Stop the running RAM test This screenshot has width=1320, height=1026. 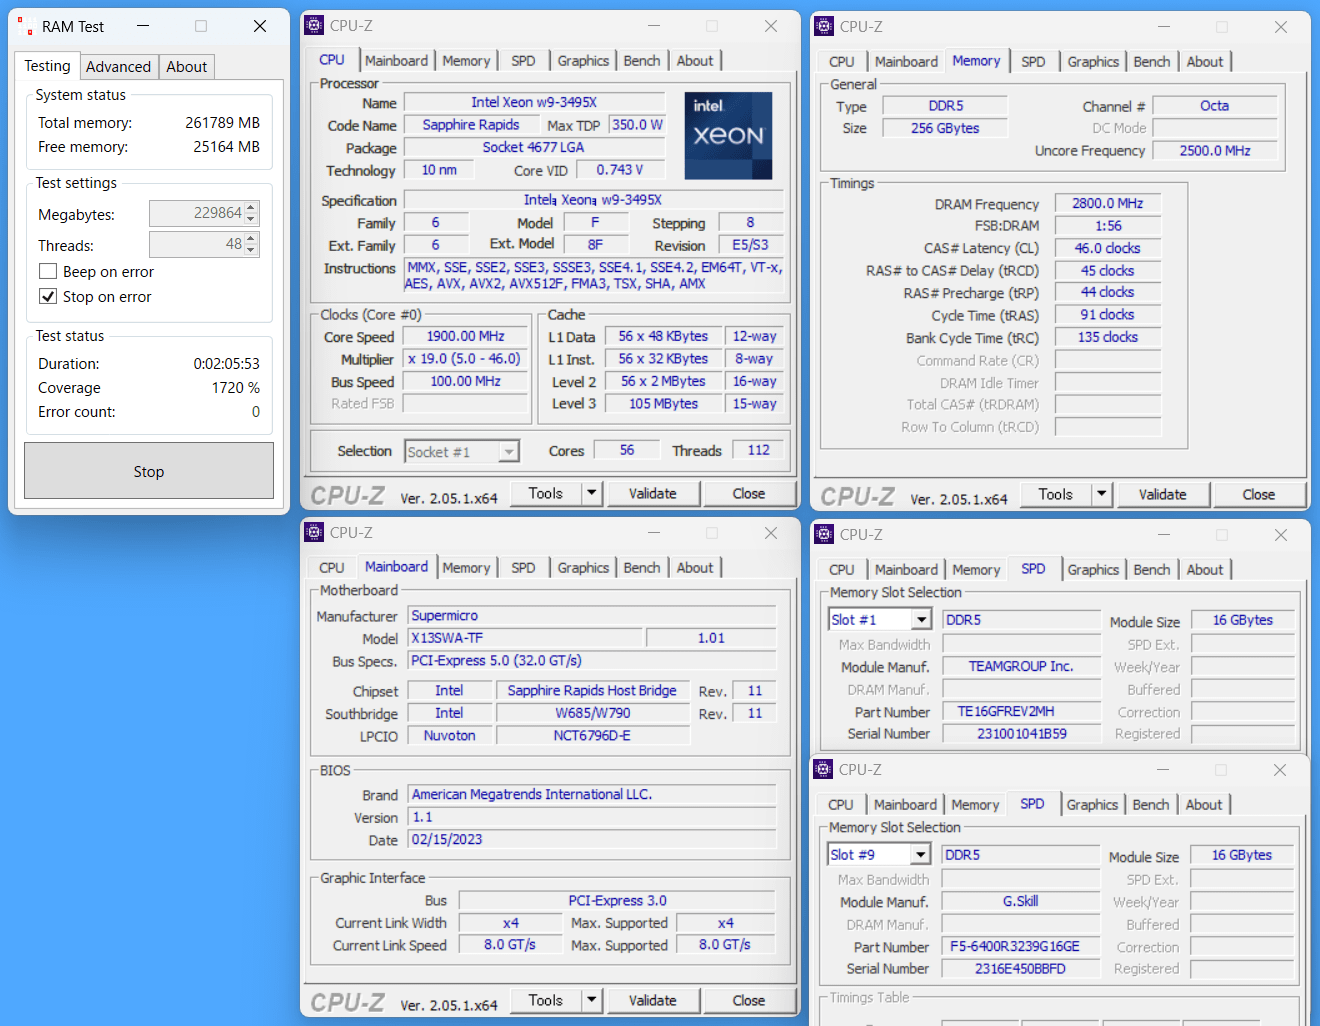[x=149, y=471]
